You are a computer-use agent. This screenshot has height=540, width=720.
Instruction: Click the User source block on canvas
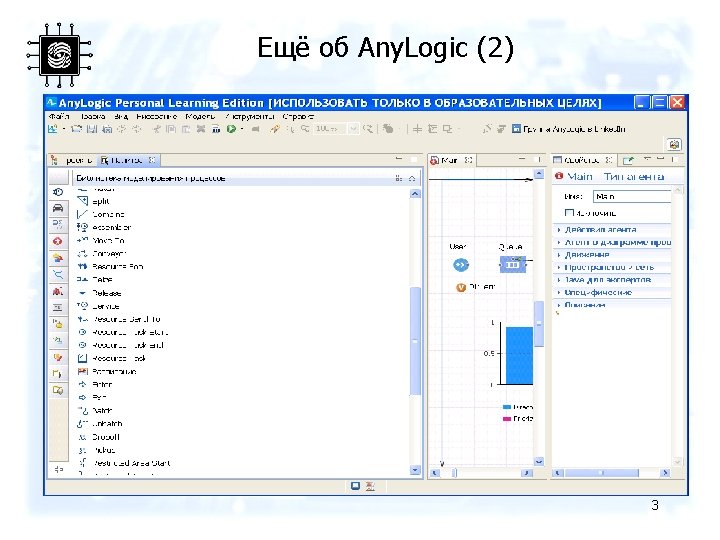461,265
